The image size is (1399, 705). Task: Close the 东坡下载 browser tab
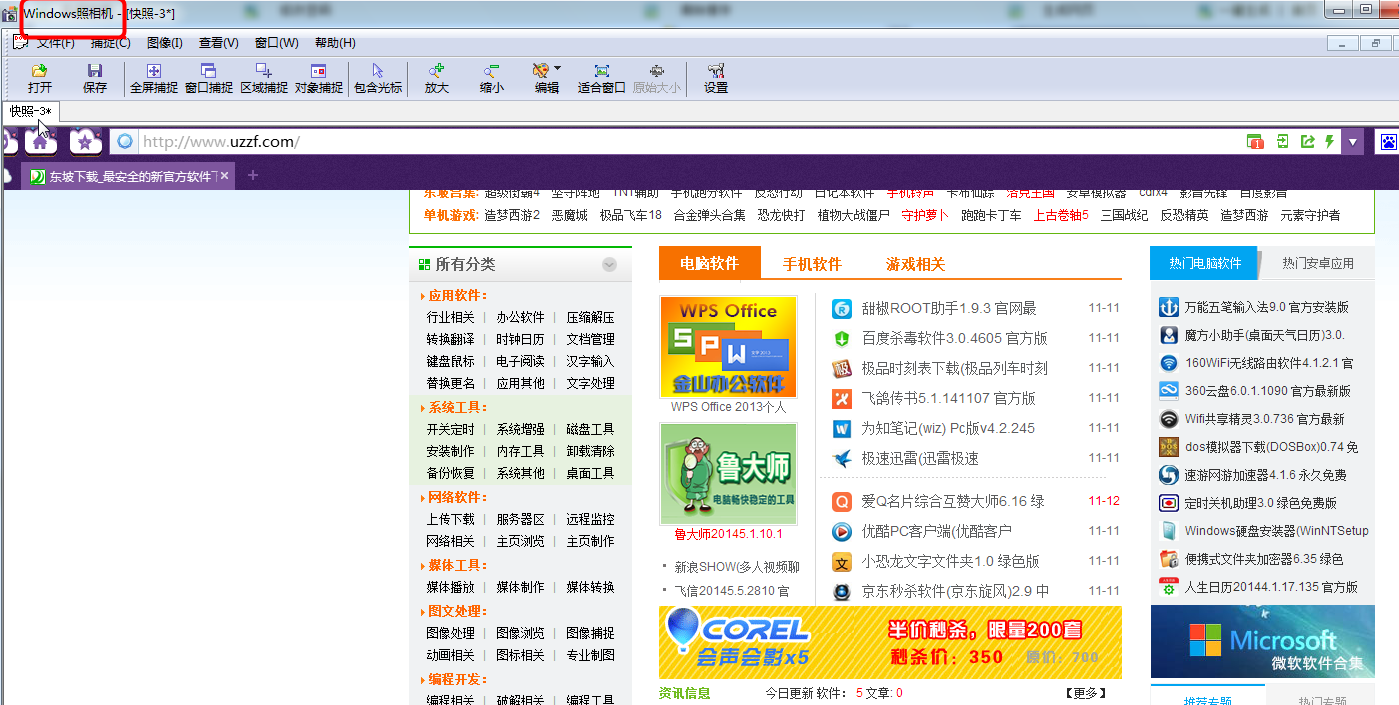click(225, 176)
